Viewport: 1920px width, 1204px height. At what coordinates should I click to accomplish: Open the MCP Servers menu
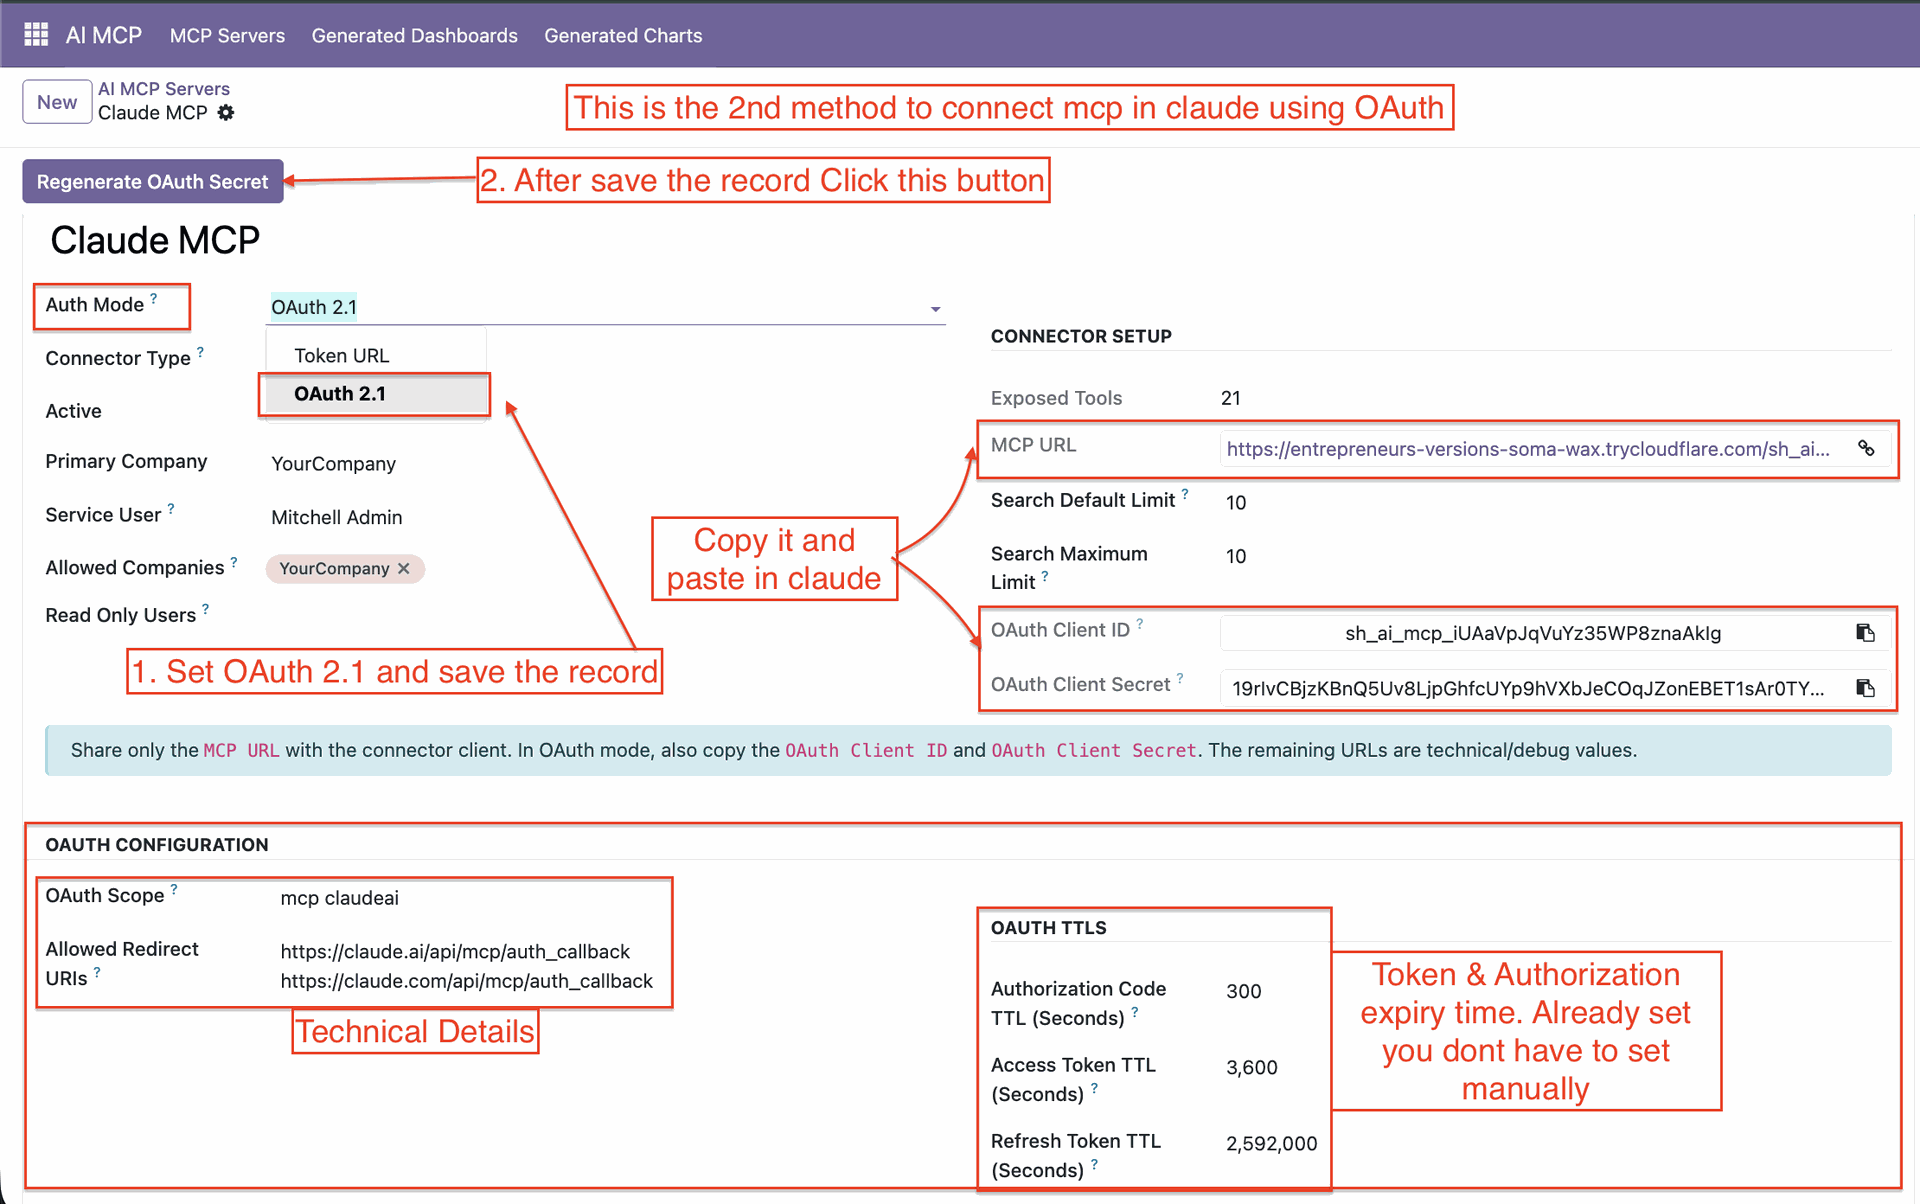click(x=227, y=35)
